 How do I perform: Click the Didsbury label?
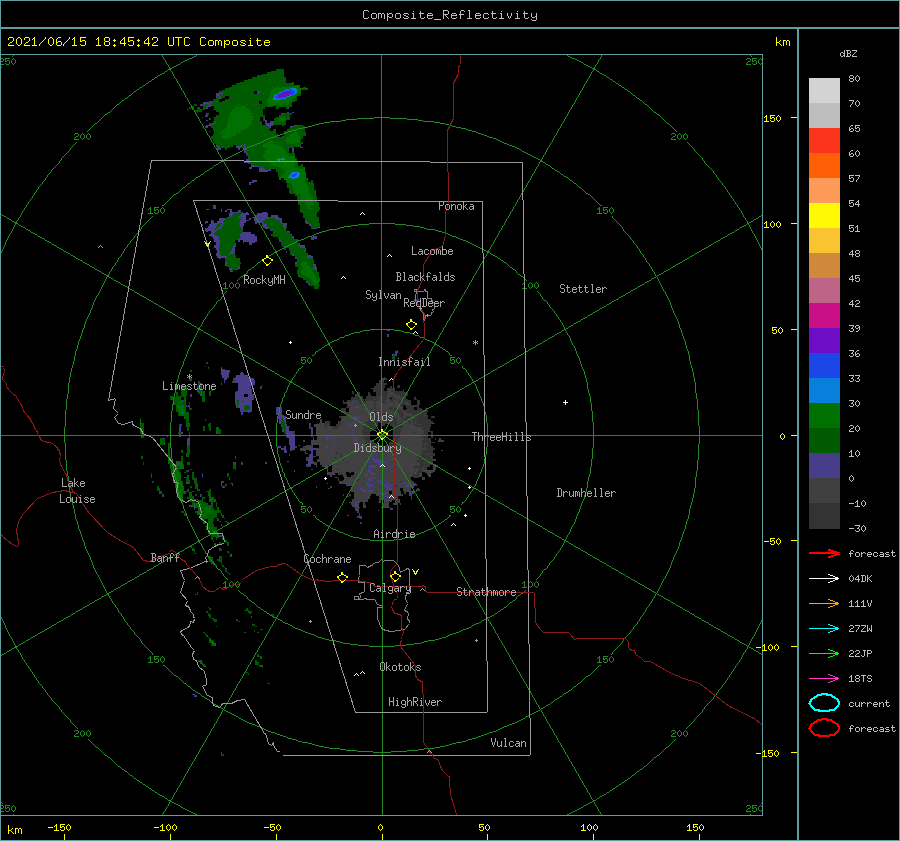tap(378, 448)
